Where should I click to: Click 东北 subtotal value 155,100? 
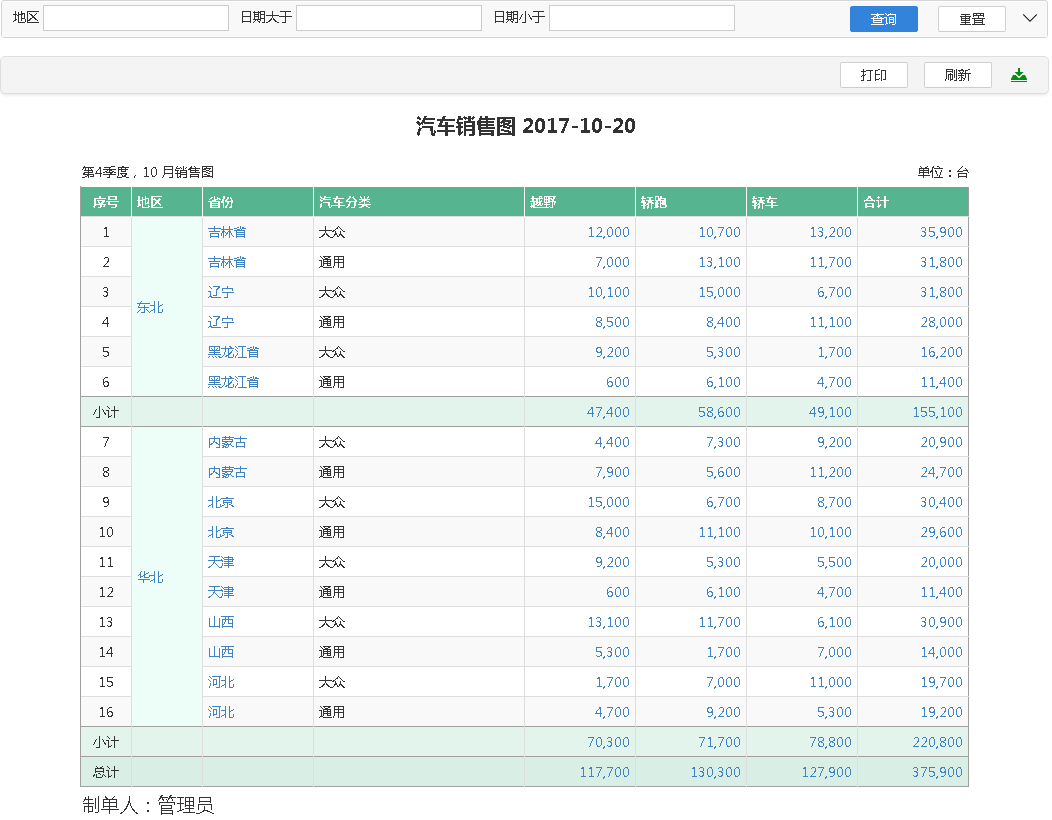(937, 412)
